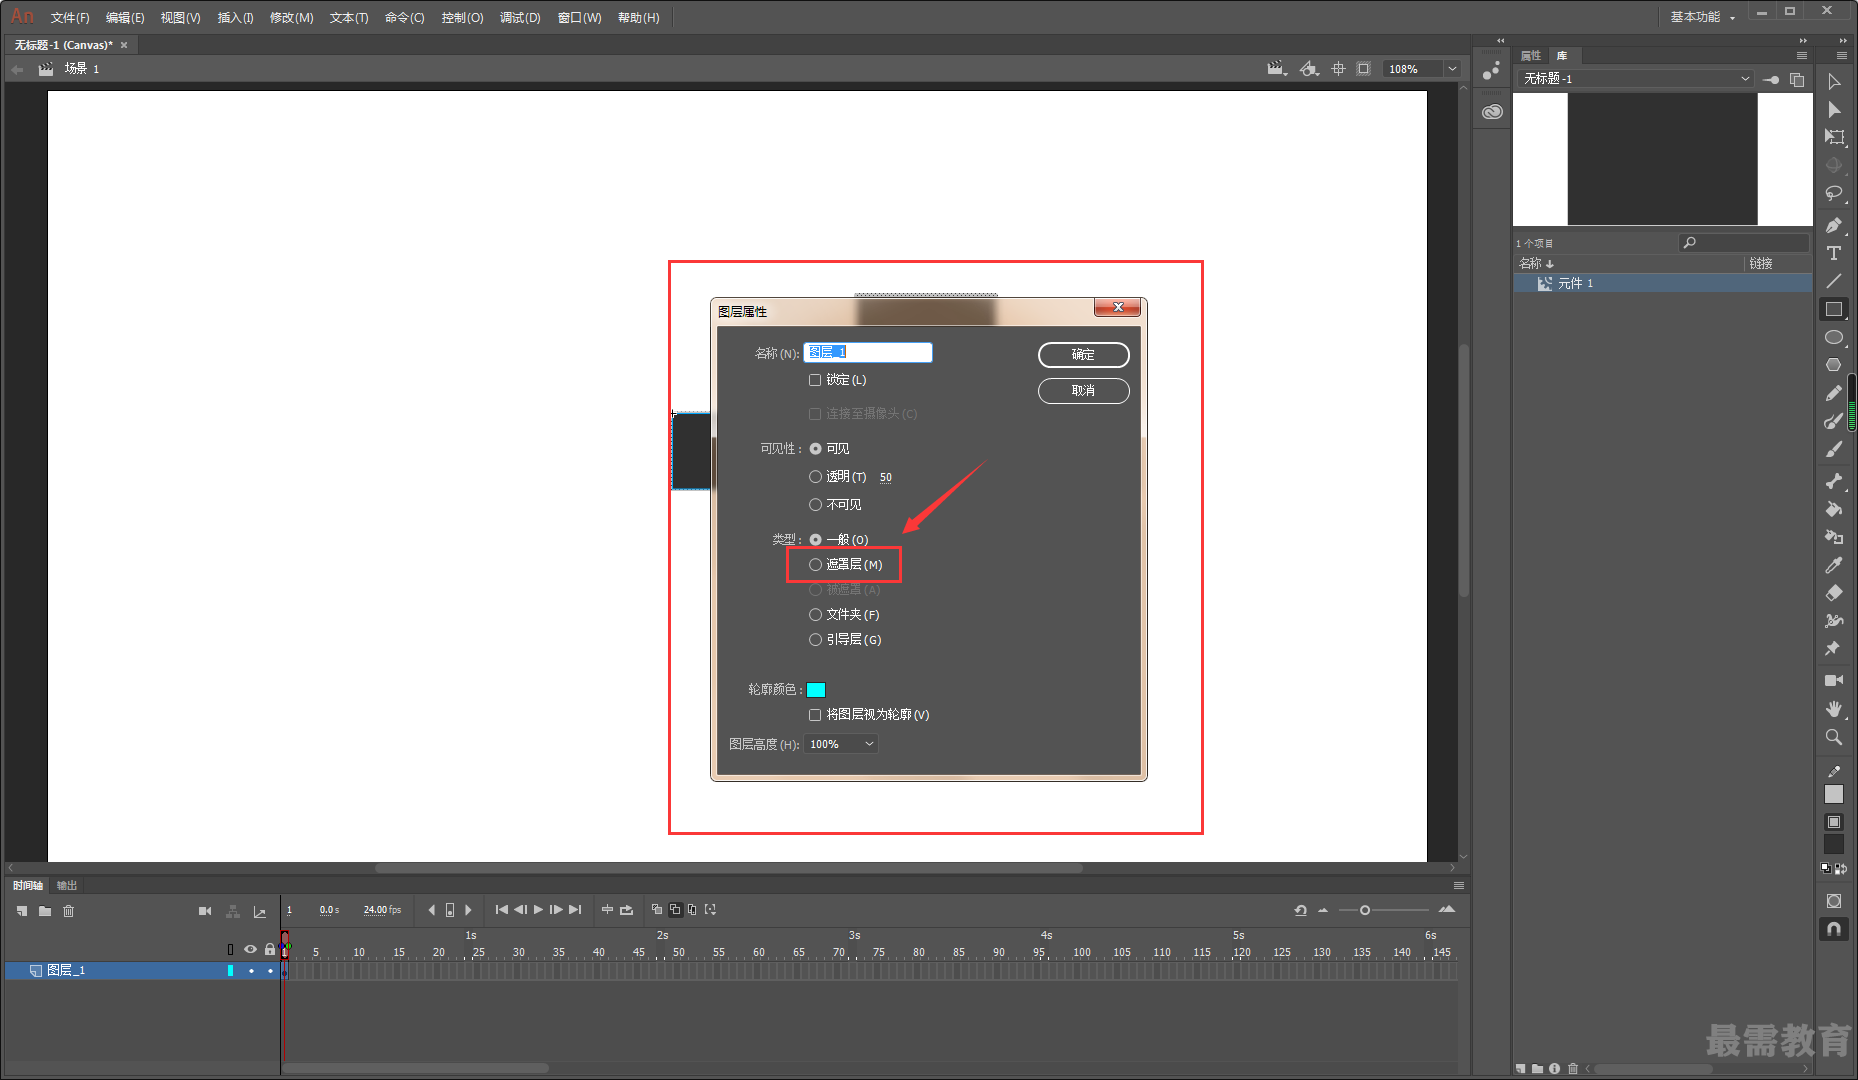Select the Zoom magnifier tool
The image size is (1858, 1080).
point(1833,737)
